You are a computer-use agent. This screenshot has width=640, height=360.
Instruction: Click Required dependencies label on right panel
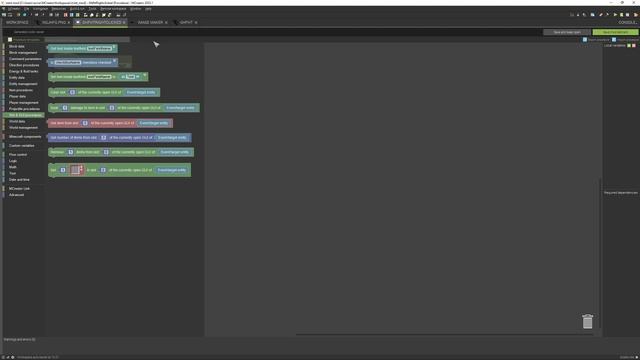click(x=620, y=193)
